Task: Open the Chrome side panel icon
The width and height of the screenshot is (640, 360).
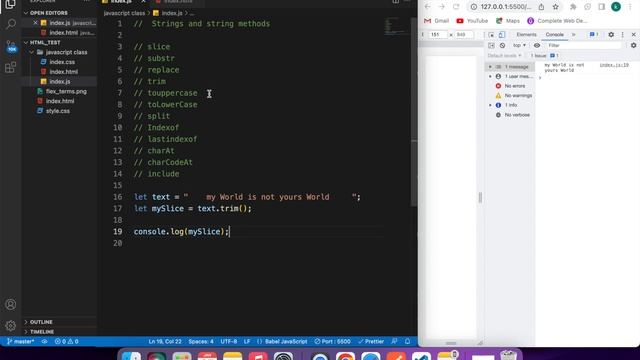Action: [x=602, y=7]
